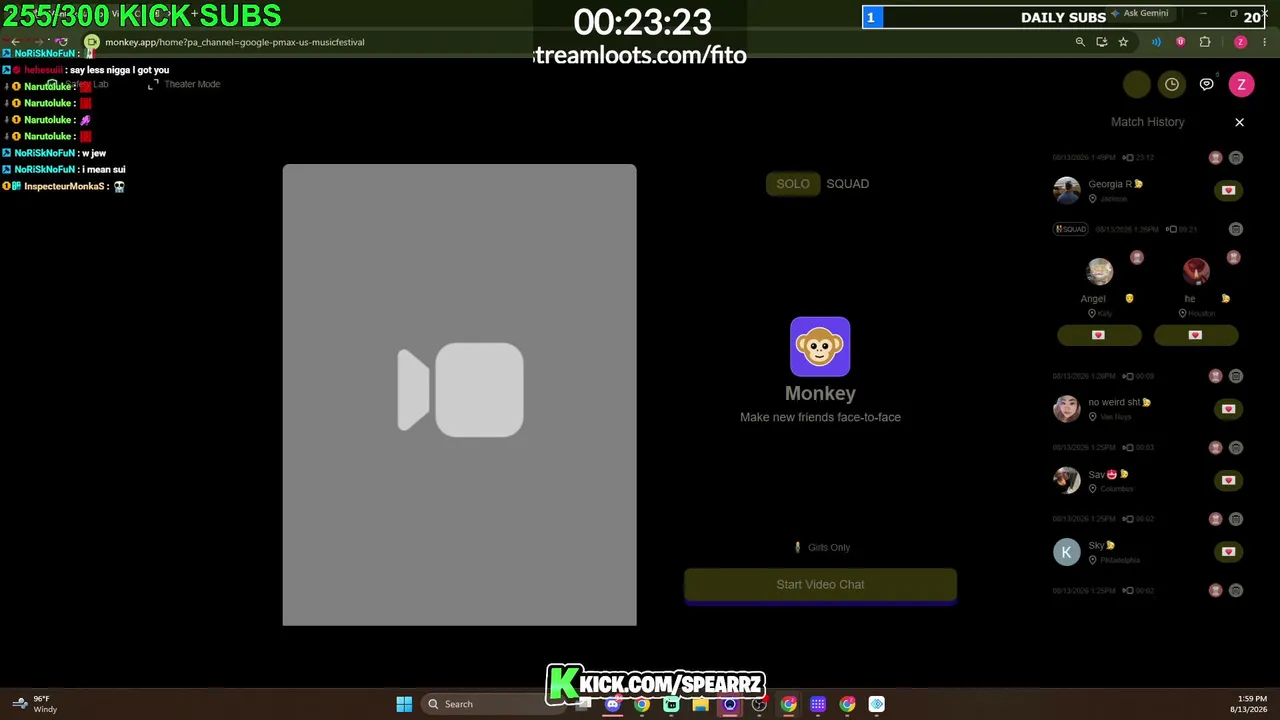Report the Georgia R match
The width and height of the screenshot is (1280, 720).
point(1216,158)
